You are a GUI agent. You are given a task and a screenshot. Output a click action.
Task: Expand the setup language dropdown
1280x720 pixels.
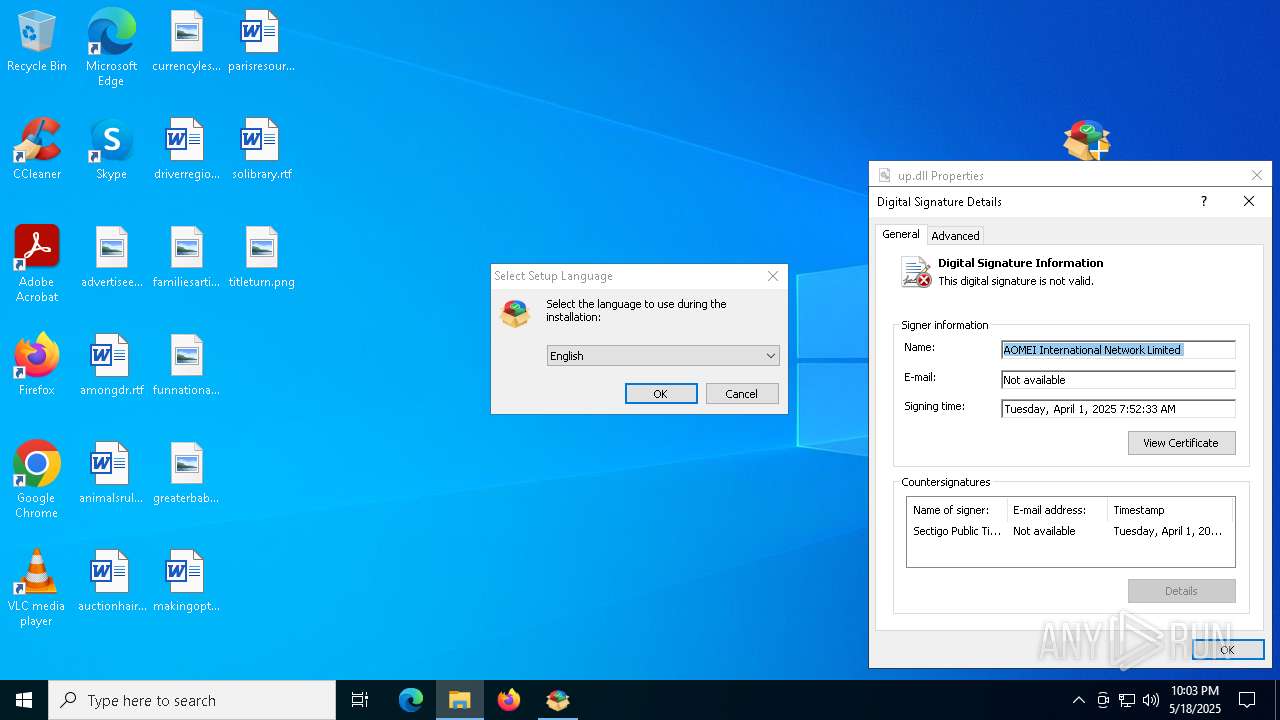point(663,356)
